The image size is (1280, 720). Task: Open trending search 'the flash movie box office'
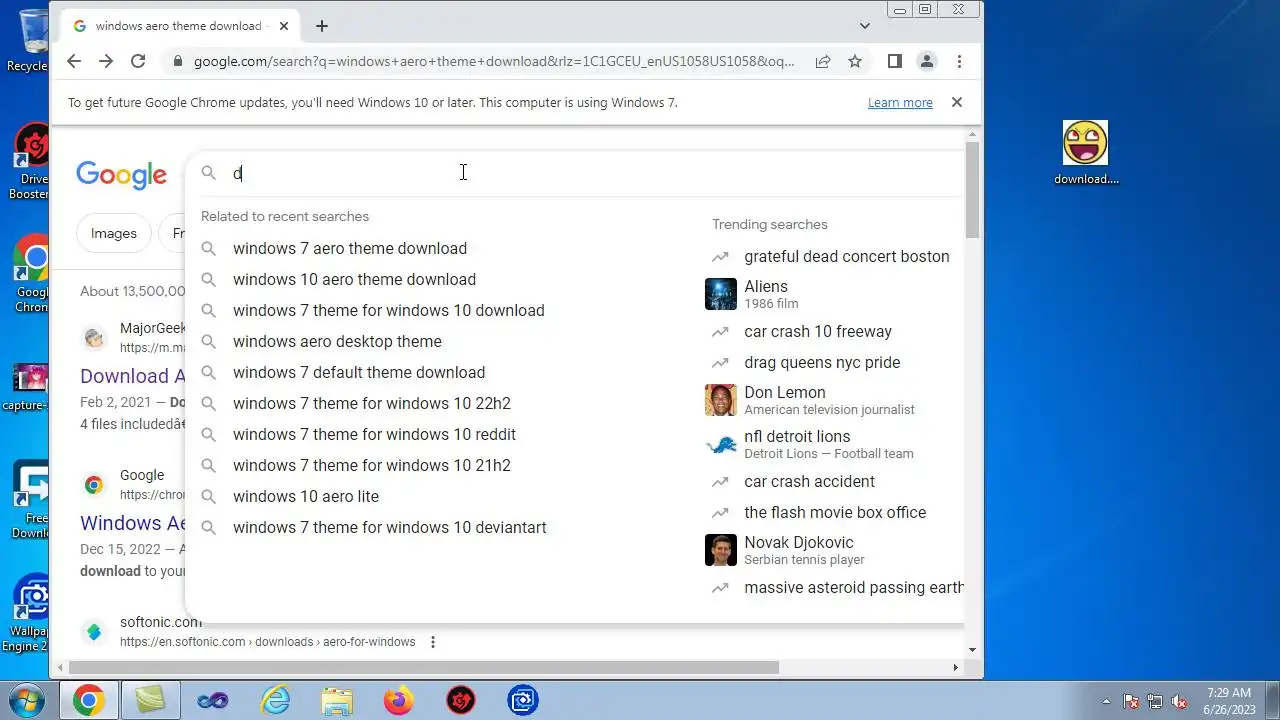tap(835, 512)
